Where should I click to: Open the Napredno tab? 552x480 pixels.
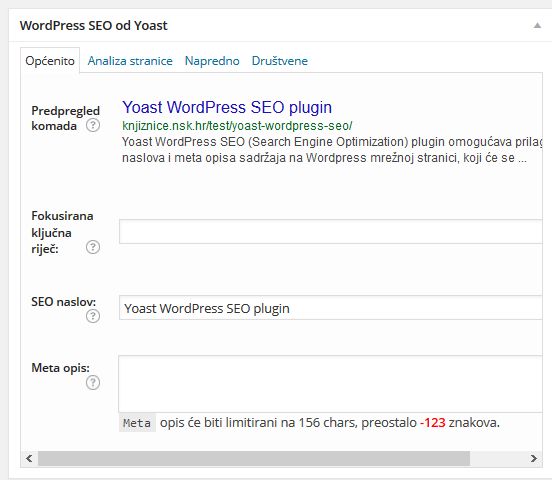(x=212, y=61)
